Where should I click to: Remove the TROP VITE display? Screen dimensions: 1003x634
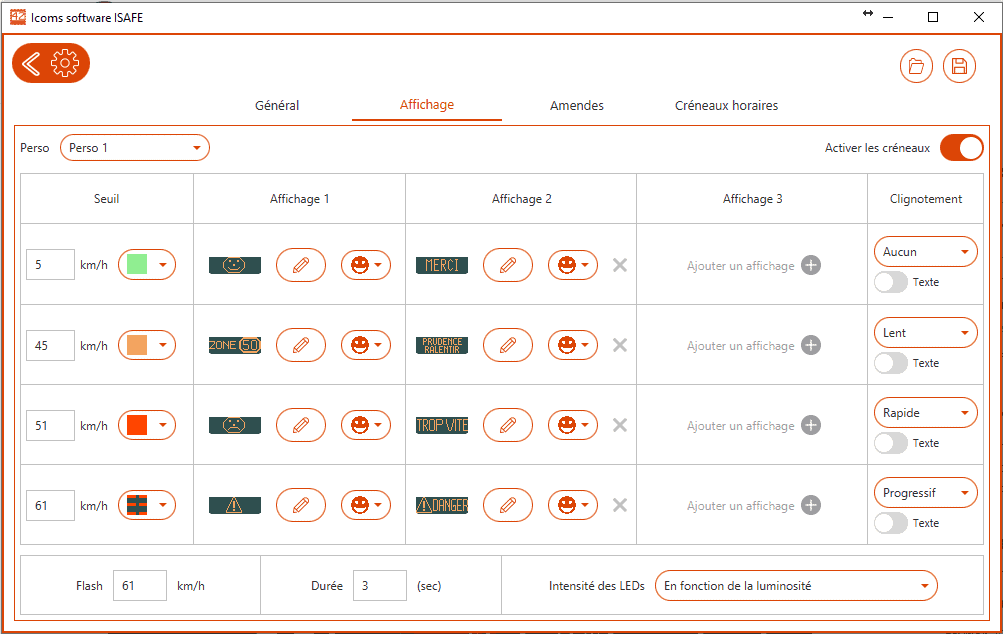point(620,425)
